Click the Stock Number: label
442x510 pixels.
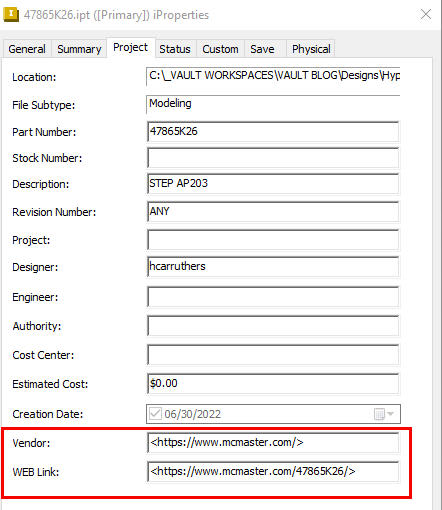pos(47,158)
